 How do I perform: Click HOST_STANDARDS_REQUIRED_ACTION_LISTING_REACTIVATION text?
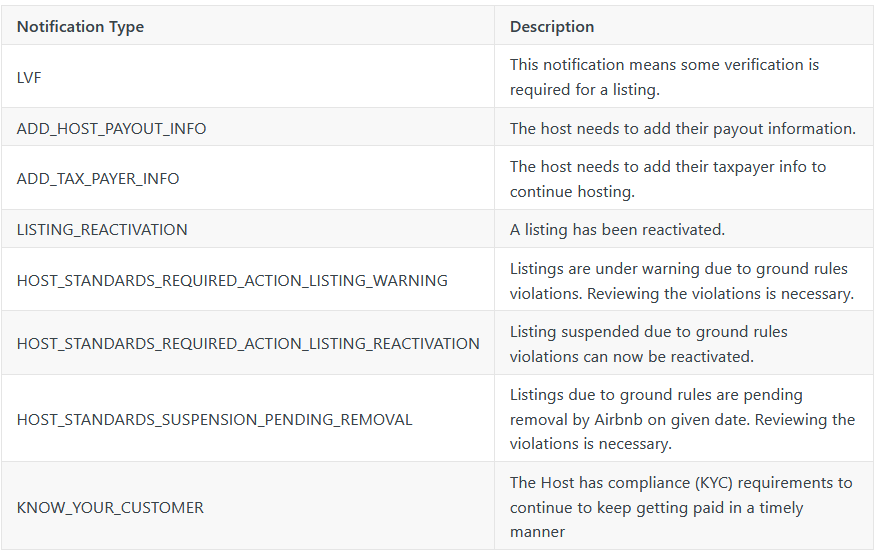[248, 343]
